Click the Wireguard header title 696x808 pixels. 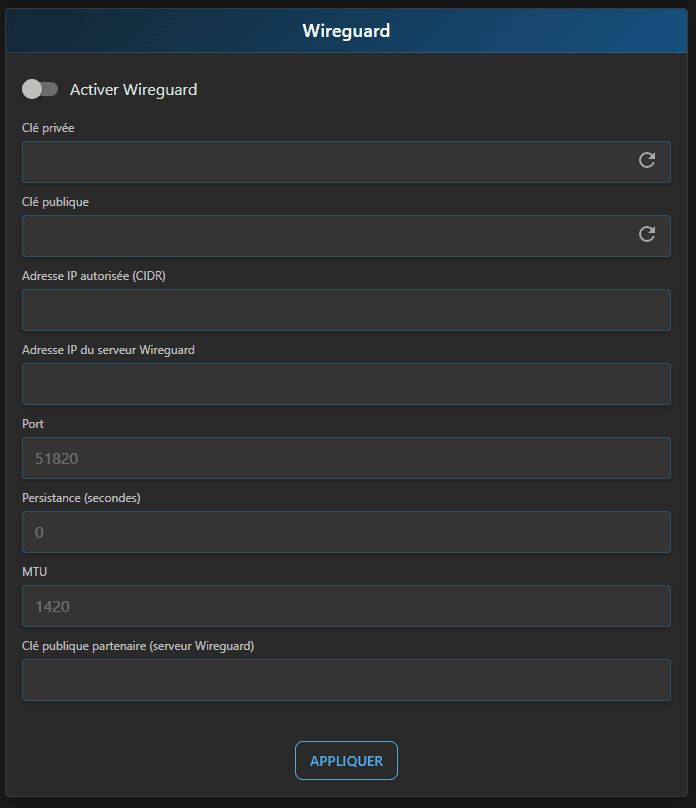346,31
